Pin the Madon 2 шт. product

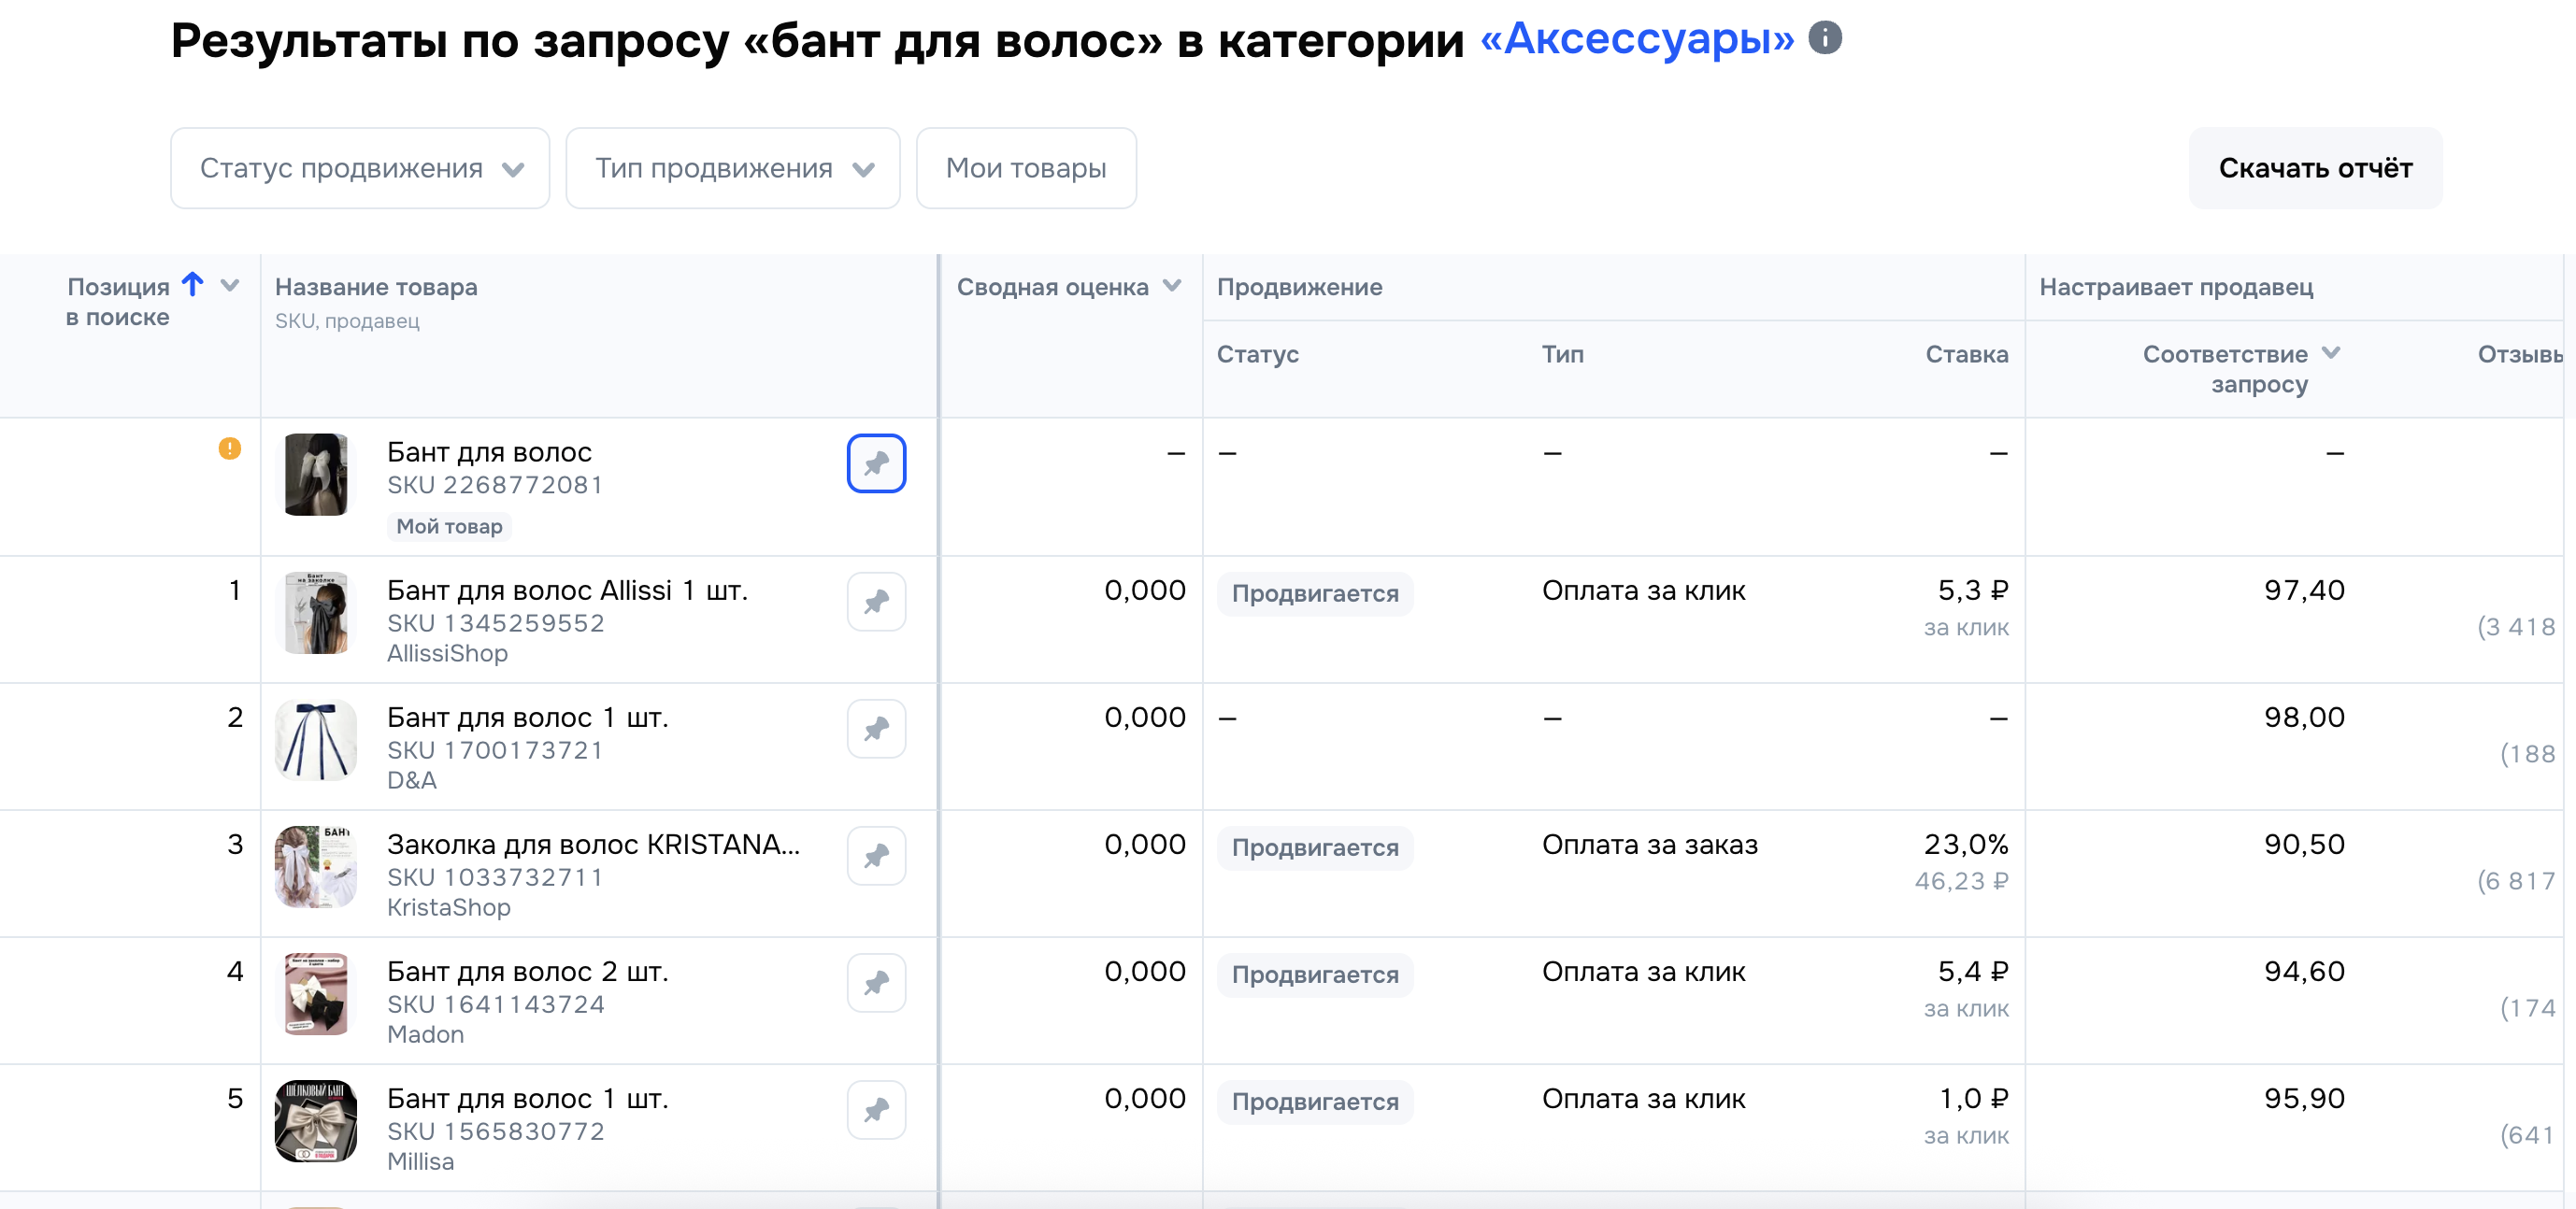click(x=876, y=983)
